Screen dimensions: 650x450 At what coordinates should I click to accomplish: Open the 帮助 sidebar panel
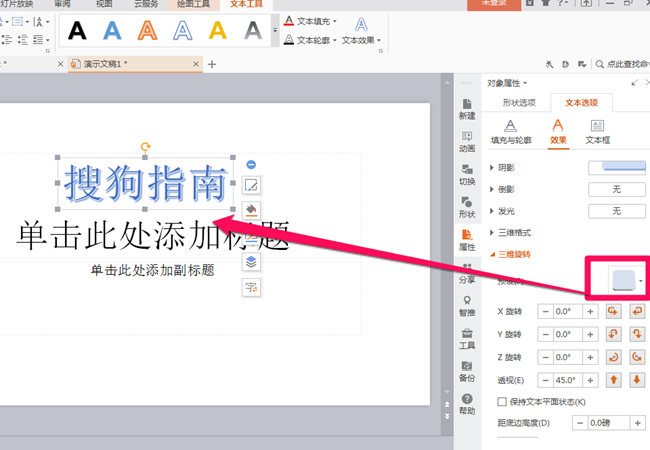467,404
